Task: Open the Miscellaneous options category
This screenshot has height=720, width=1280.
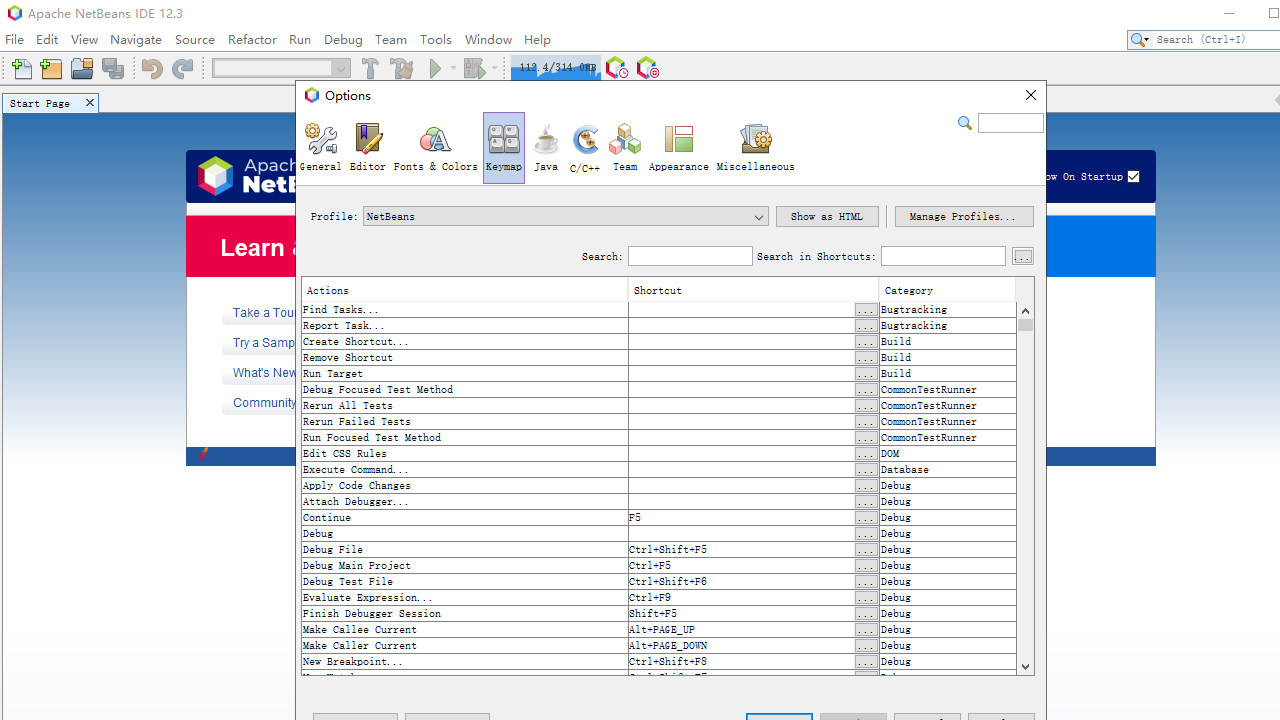Action: 755,148
